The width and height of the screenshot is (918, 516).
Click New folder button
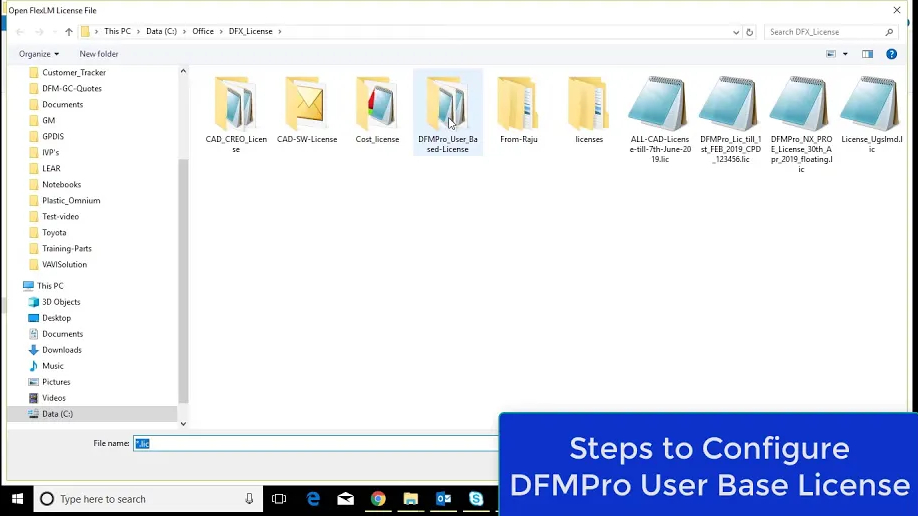[x=98, y=54]
